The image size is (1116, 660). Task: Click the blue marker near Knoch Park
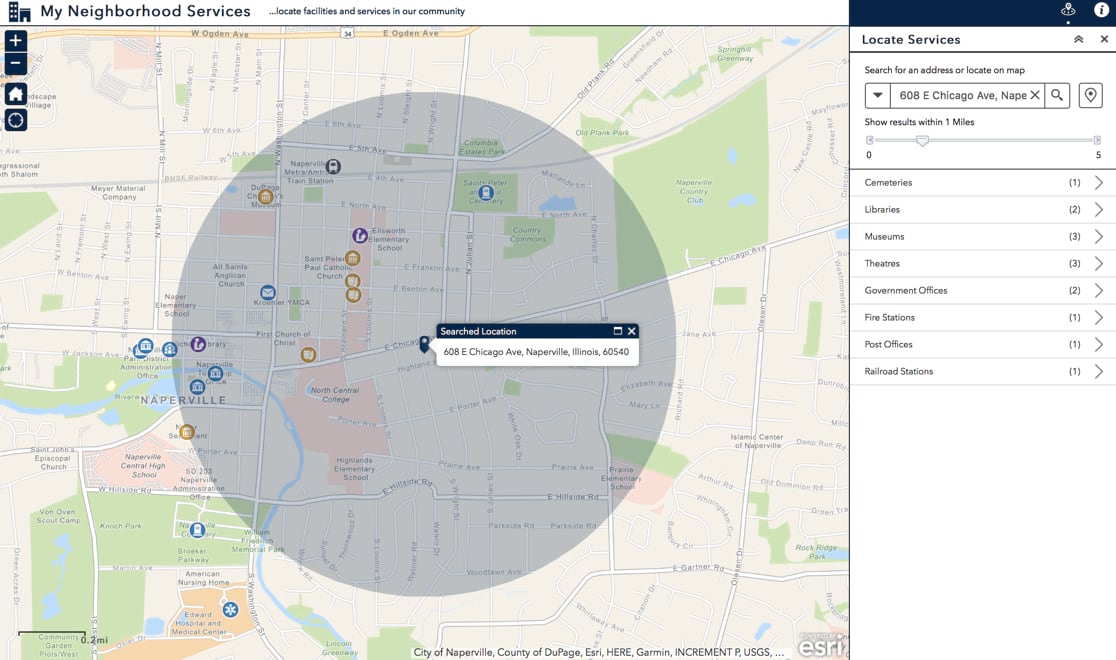click(197, 530)
